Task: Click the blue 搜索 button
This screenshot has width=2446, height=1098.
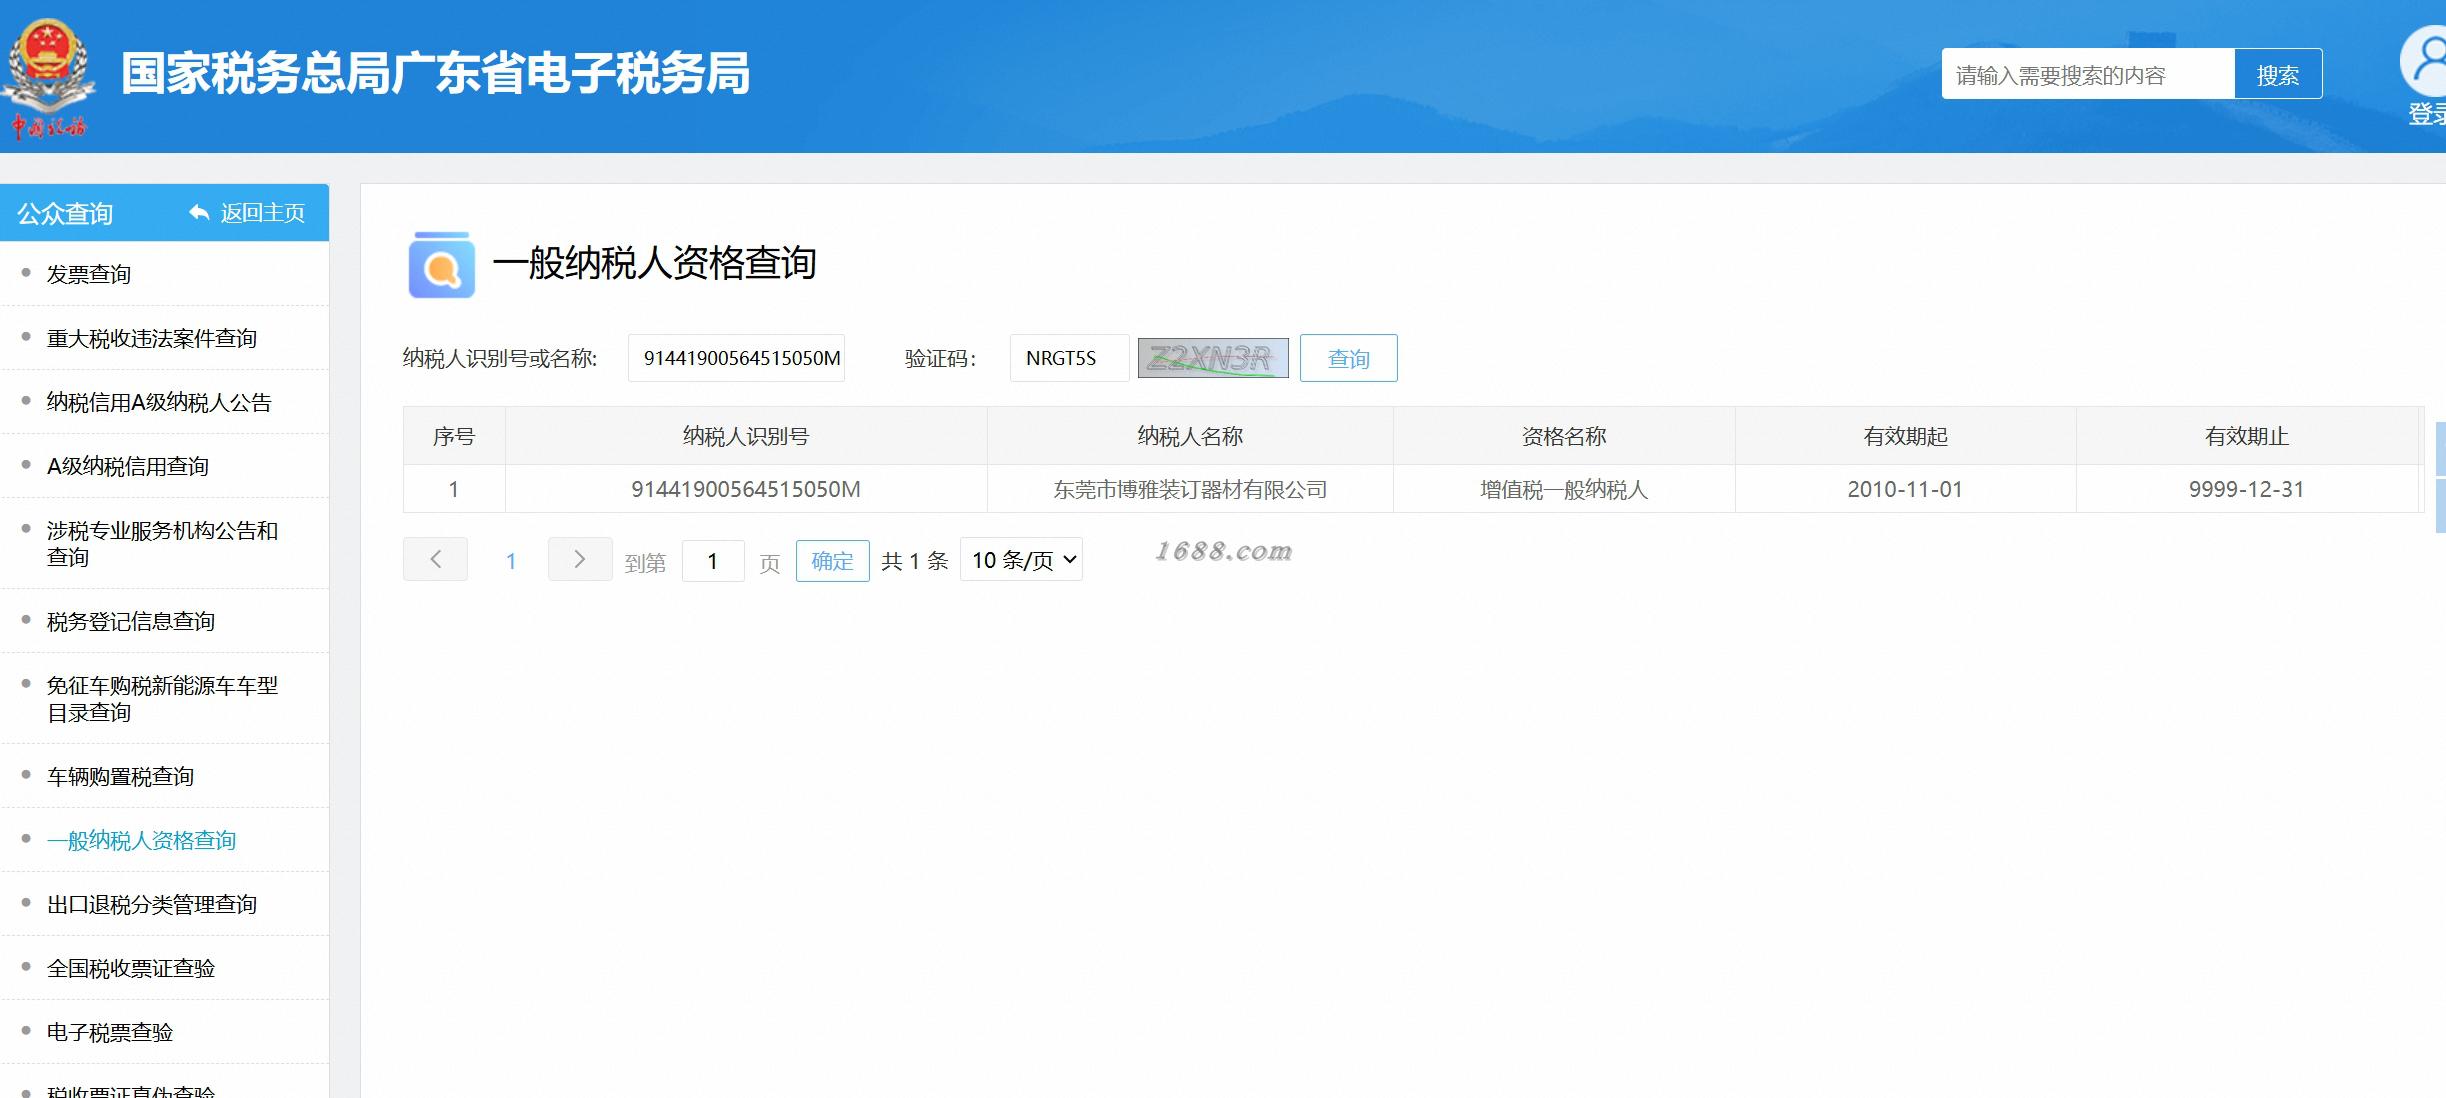Action: 2278,74
